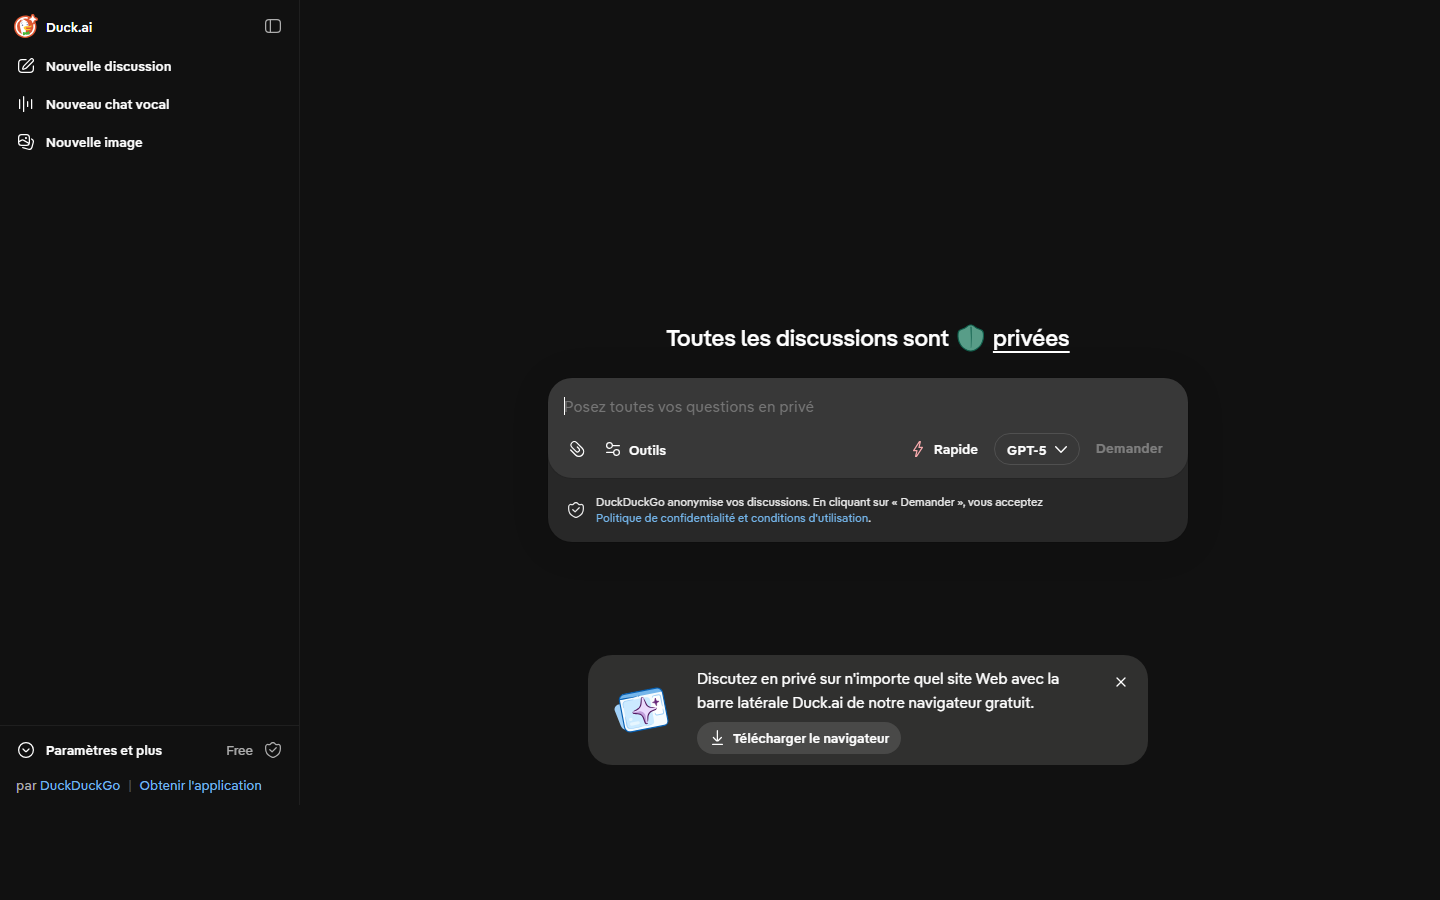Click the chevron icon beside Paramètres et plus
Viewport: 1440px width, 900px height.
26,750
